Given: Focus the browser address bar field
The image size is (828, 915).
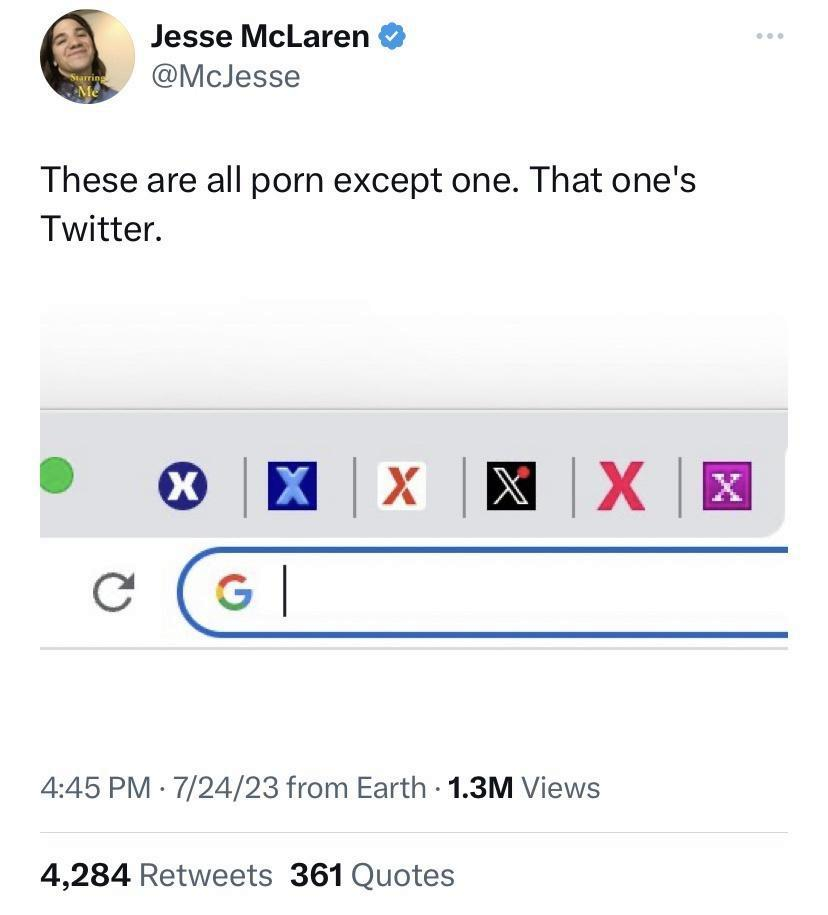Looking at the screenshot, I should [483, 592].
